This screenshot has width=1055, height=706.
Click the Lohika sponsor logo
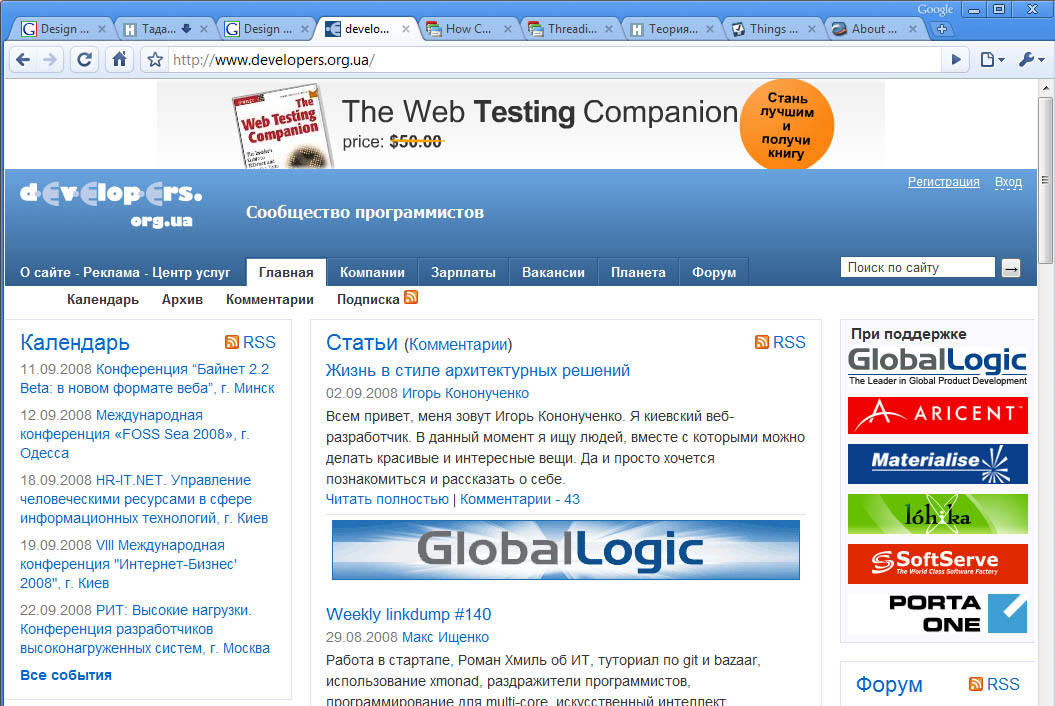coord(937,514)
